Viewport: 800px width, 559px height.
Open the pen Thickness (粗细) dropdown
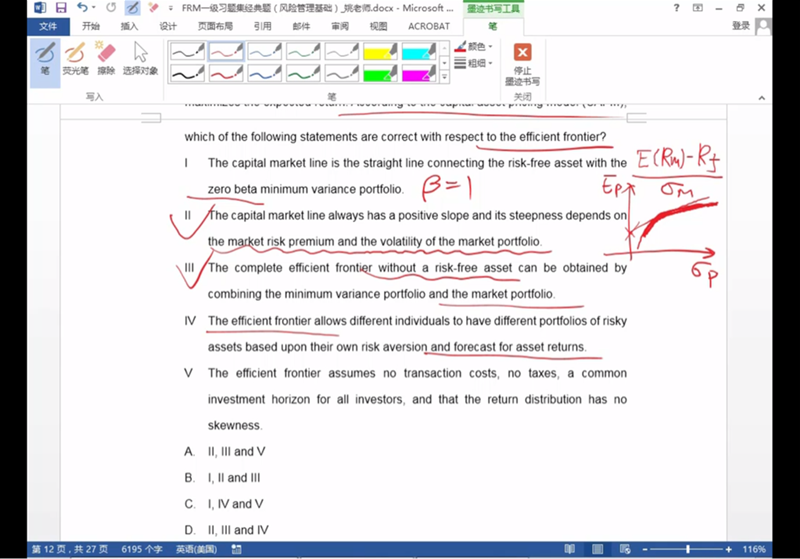(x=474, y=63)
